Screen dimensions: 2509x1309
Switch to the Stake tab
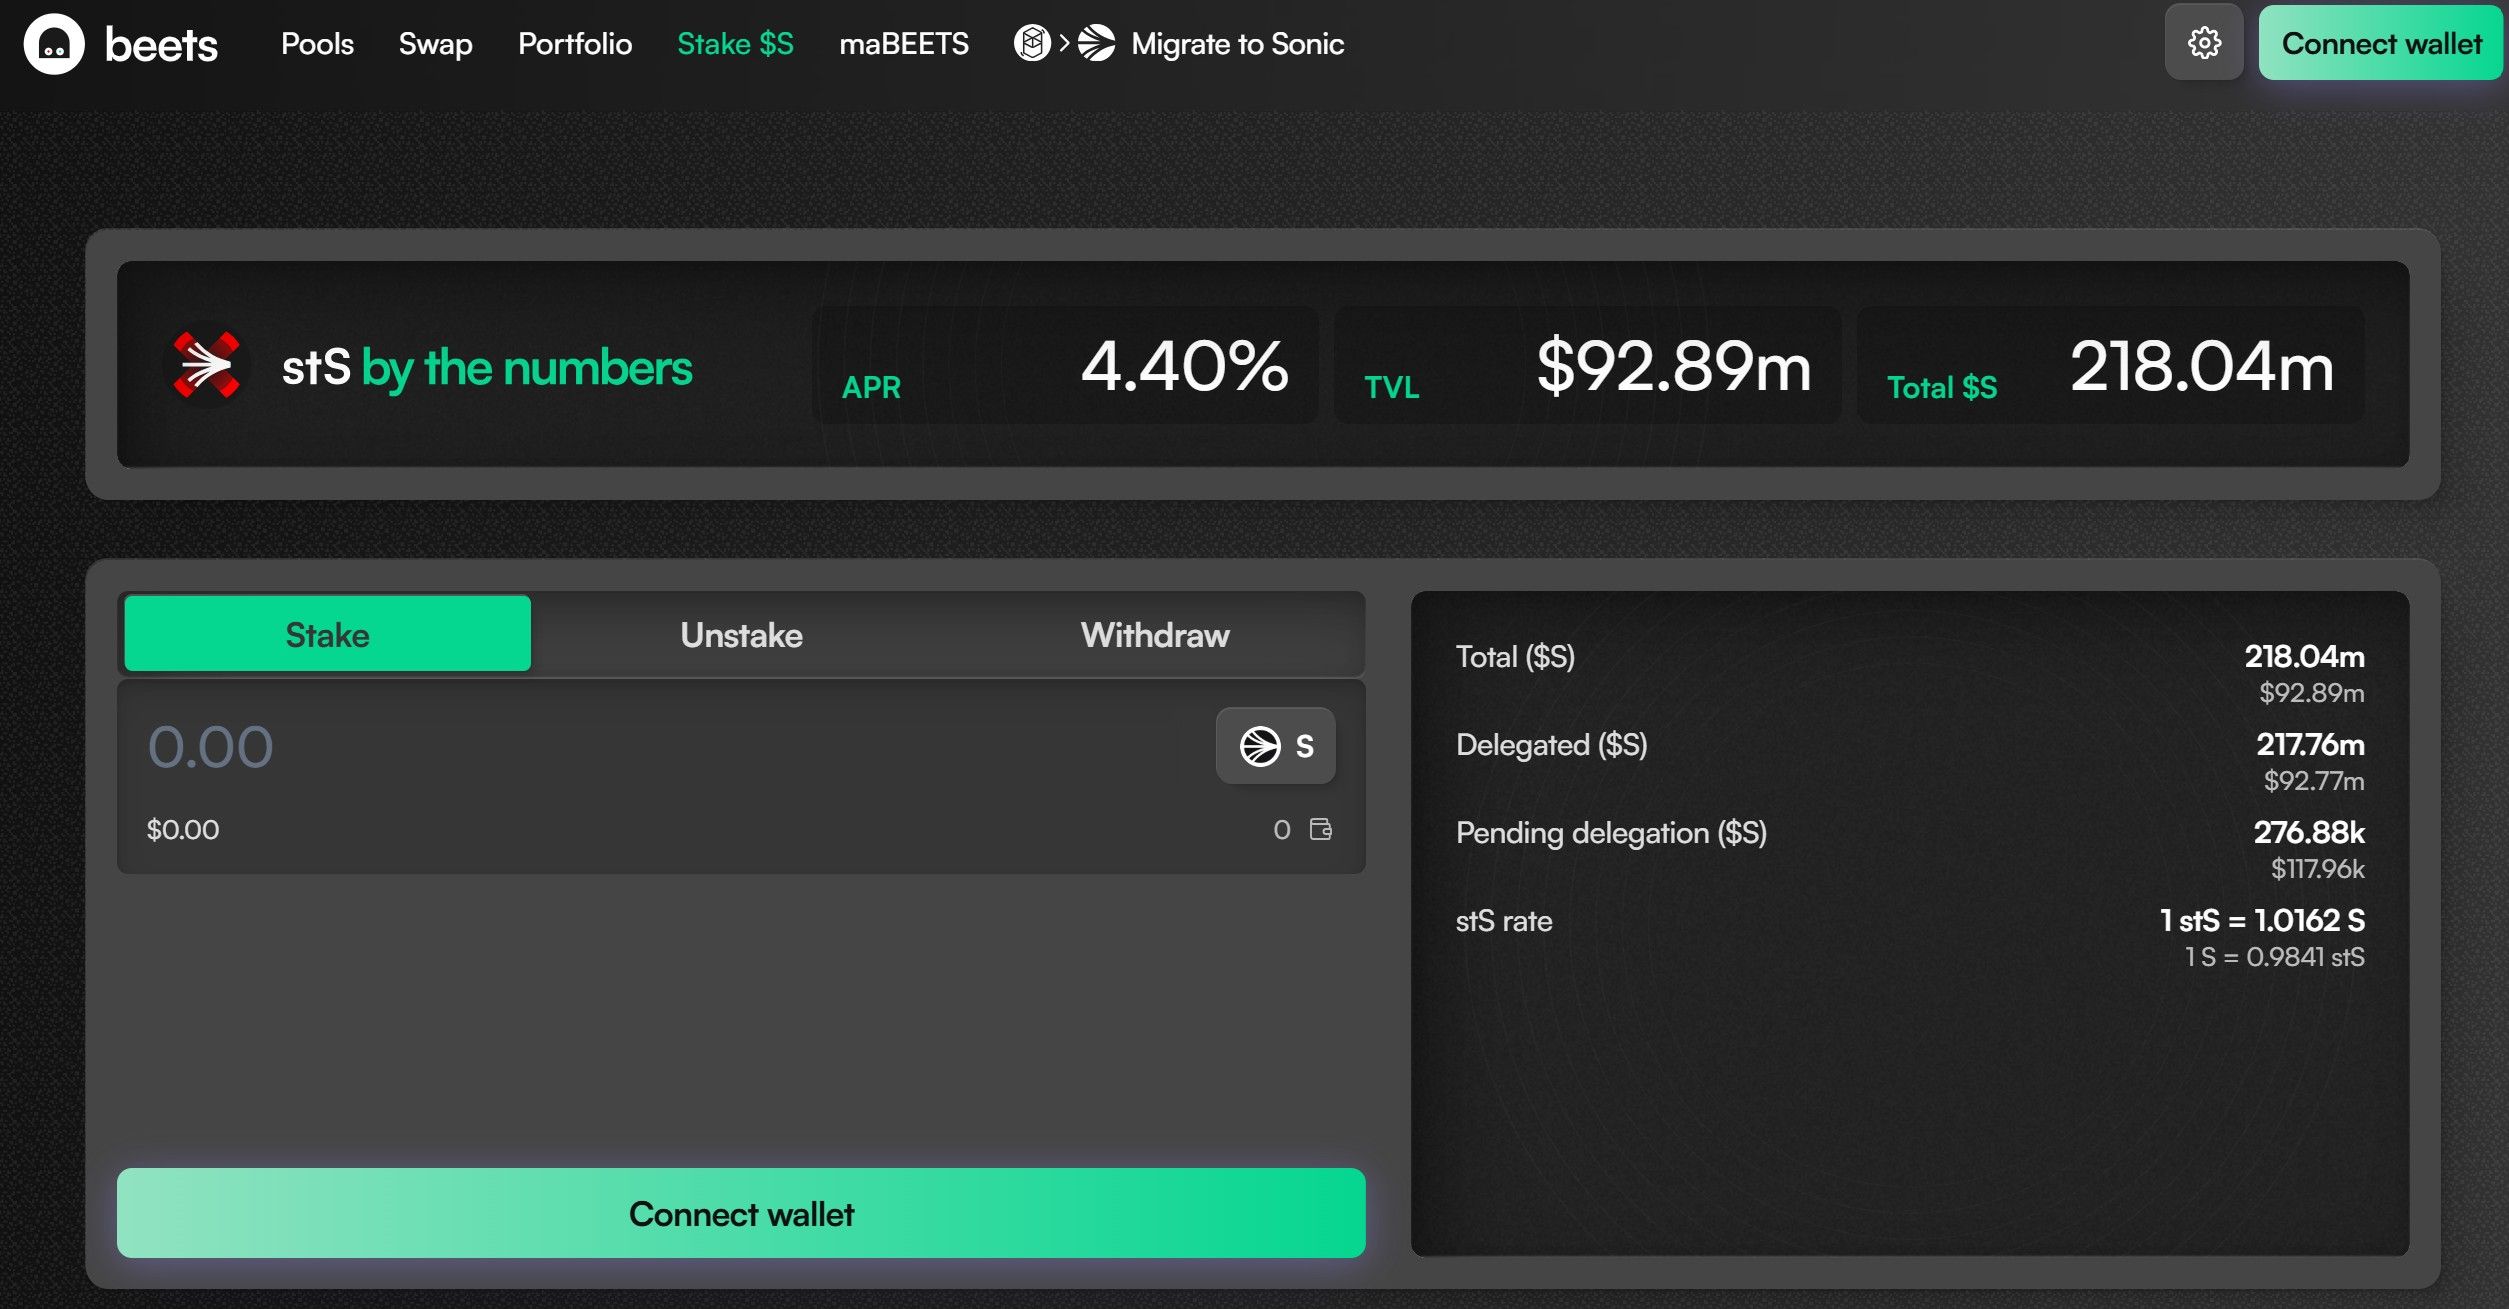coord(327,634)
